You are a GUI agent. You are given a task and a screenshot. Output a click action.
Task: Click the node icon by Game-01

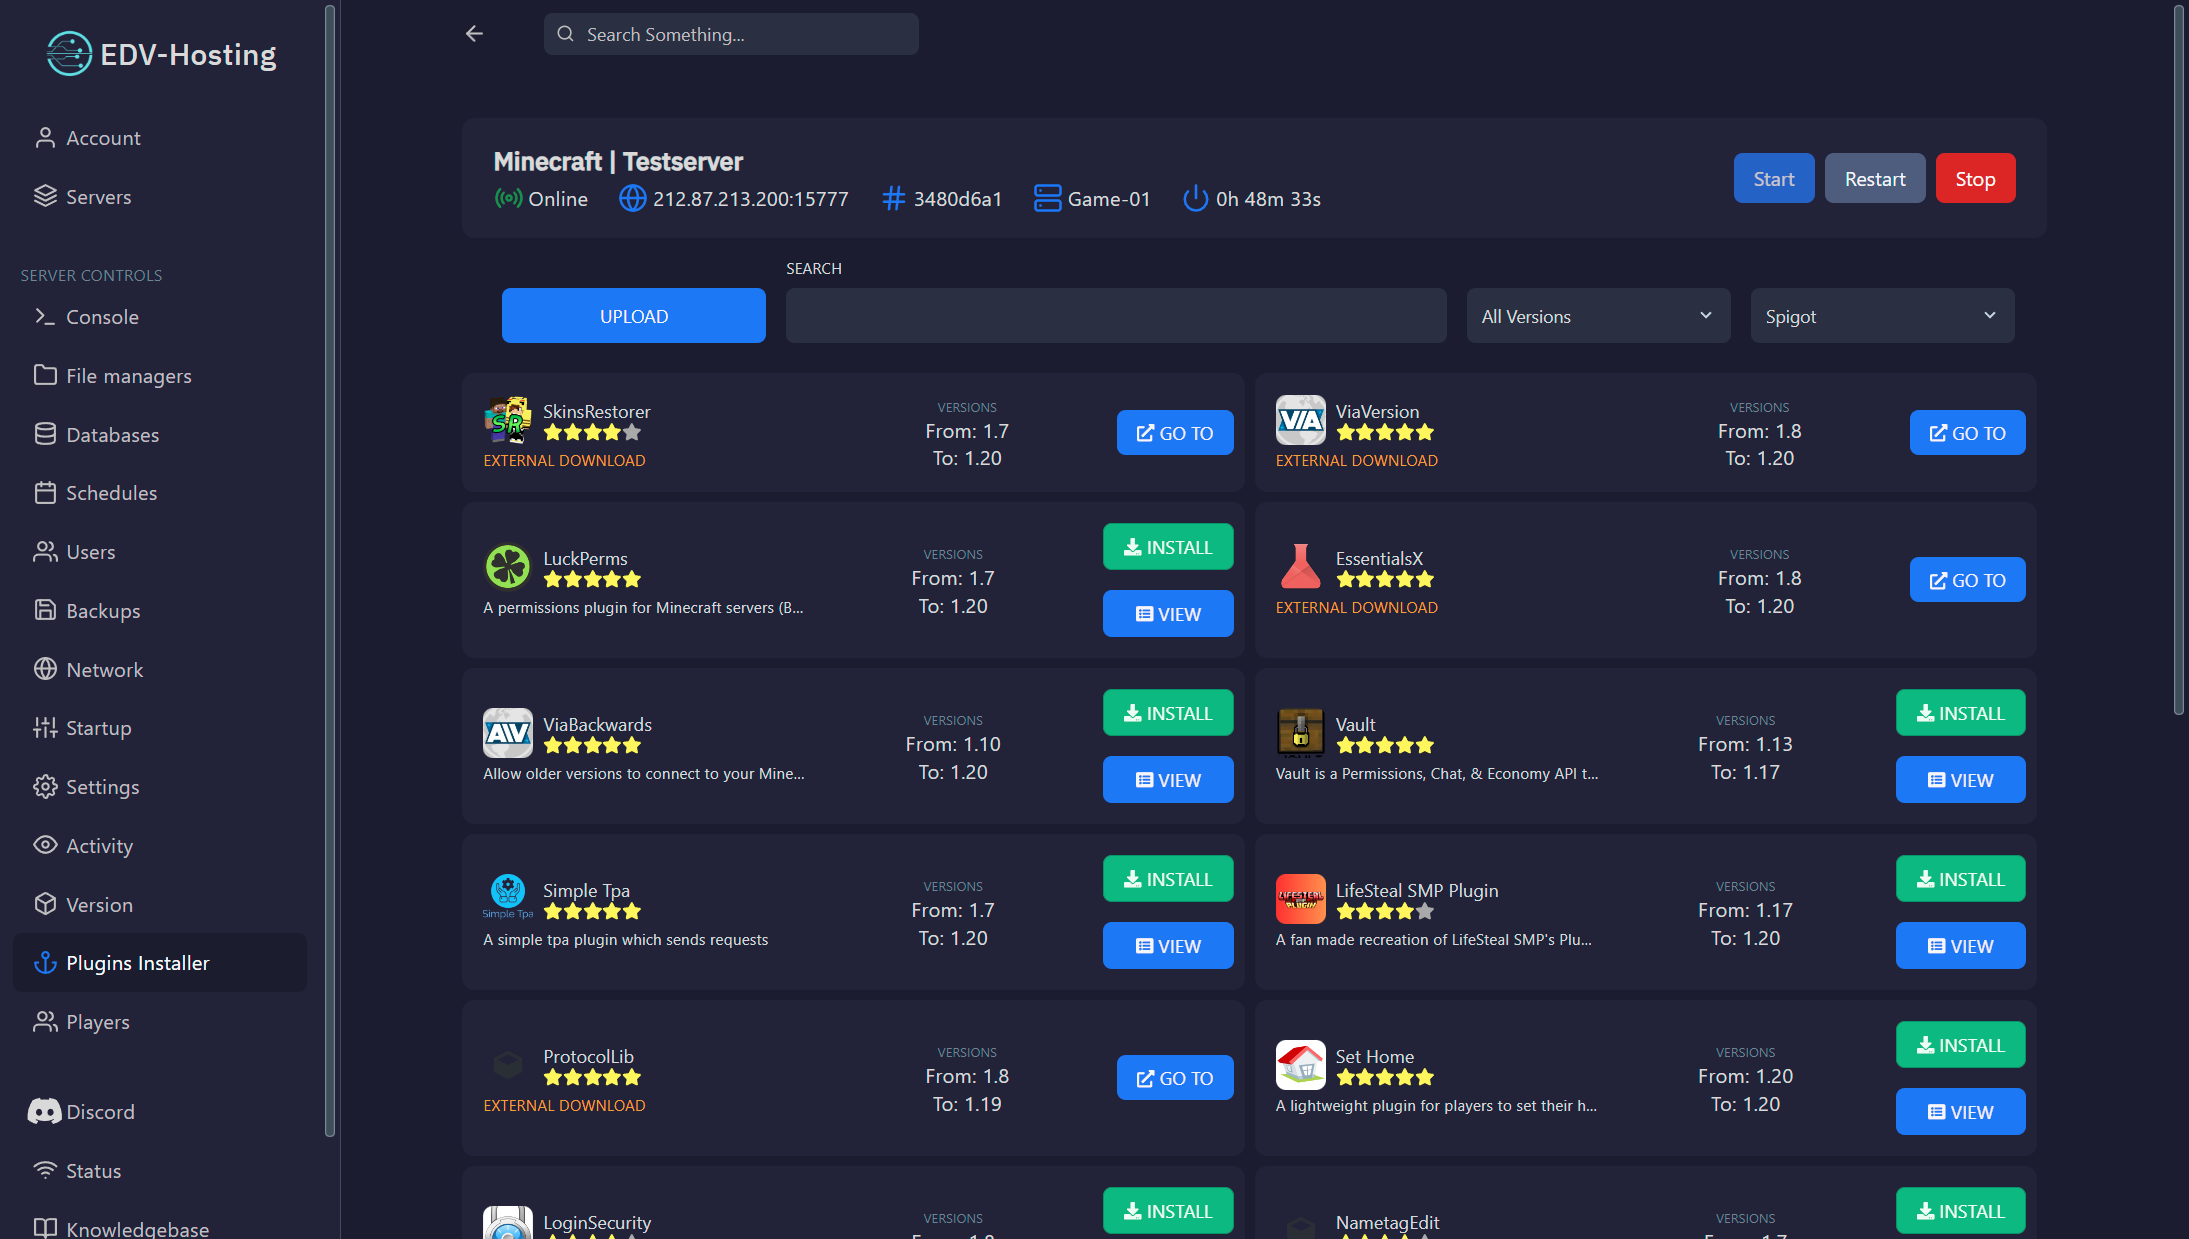pos(1047,199)
